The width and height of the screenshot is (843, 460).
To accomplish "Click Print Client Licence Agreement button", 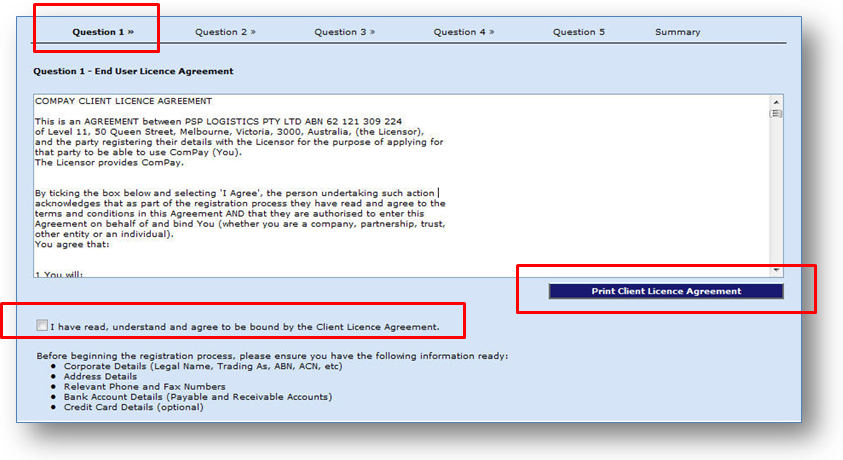I will 666,291.
